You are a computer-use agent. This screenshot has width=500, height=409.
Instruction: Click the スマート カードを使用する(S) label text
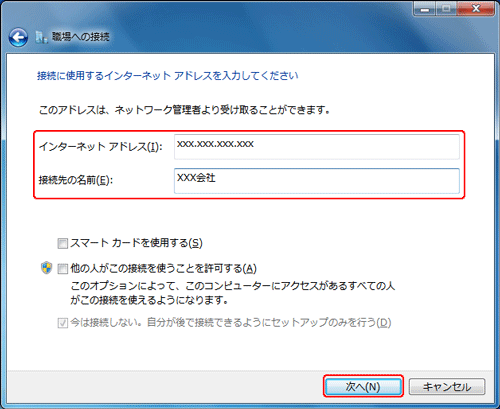136,243
